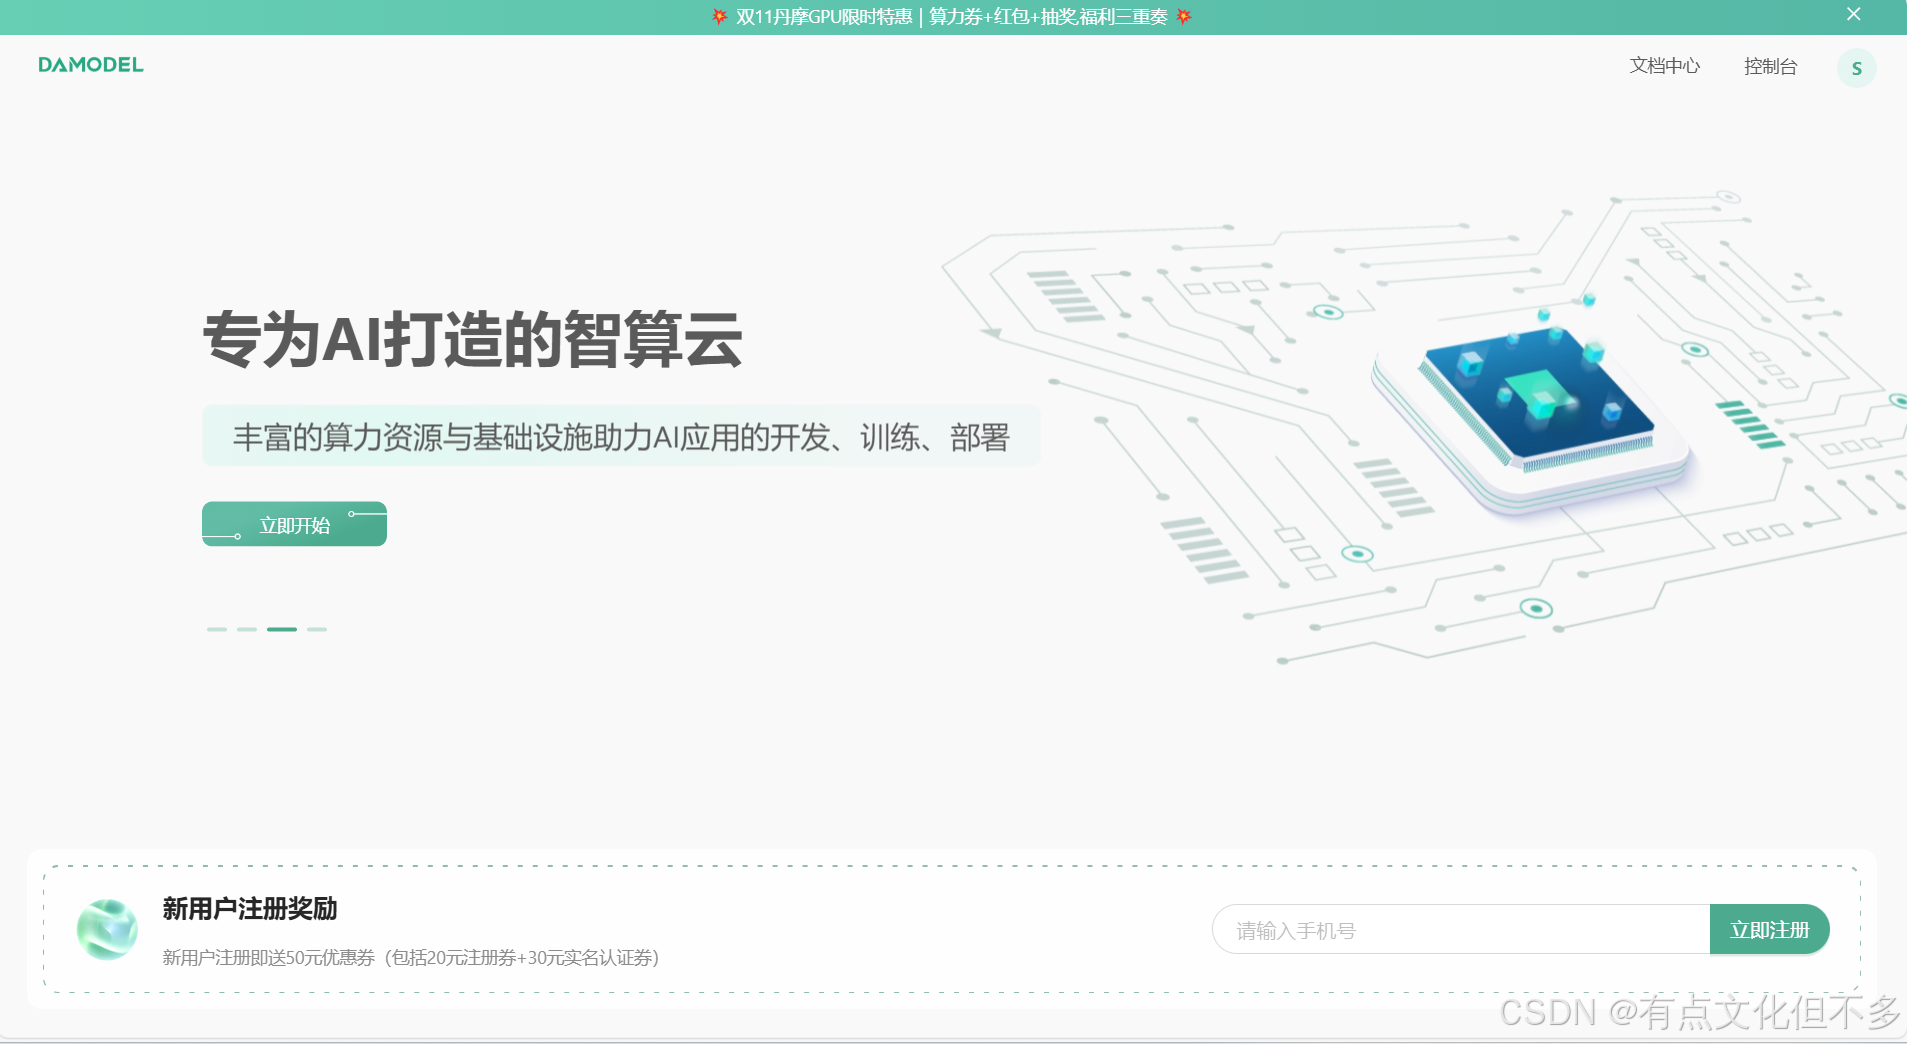
Task: Open the 双11丹摩GPU限时特惠 banner link
Action: pyautogui.click(x=951, y=16)
